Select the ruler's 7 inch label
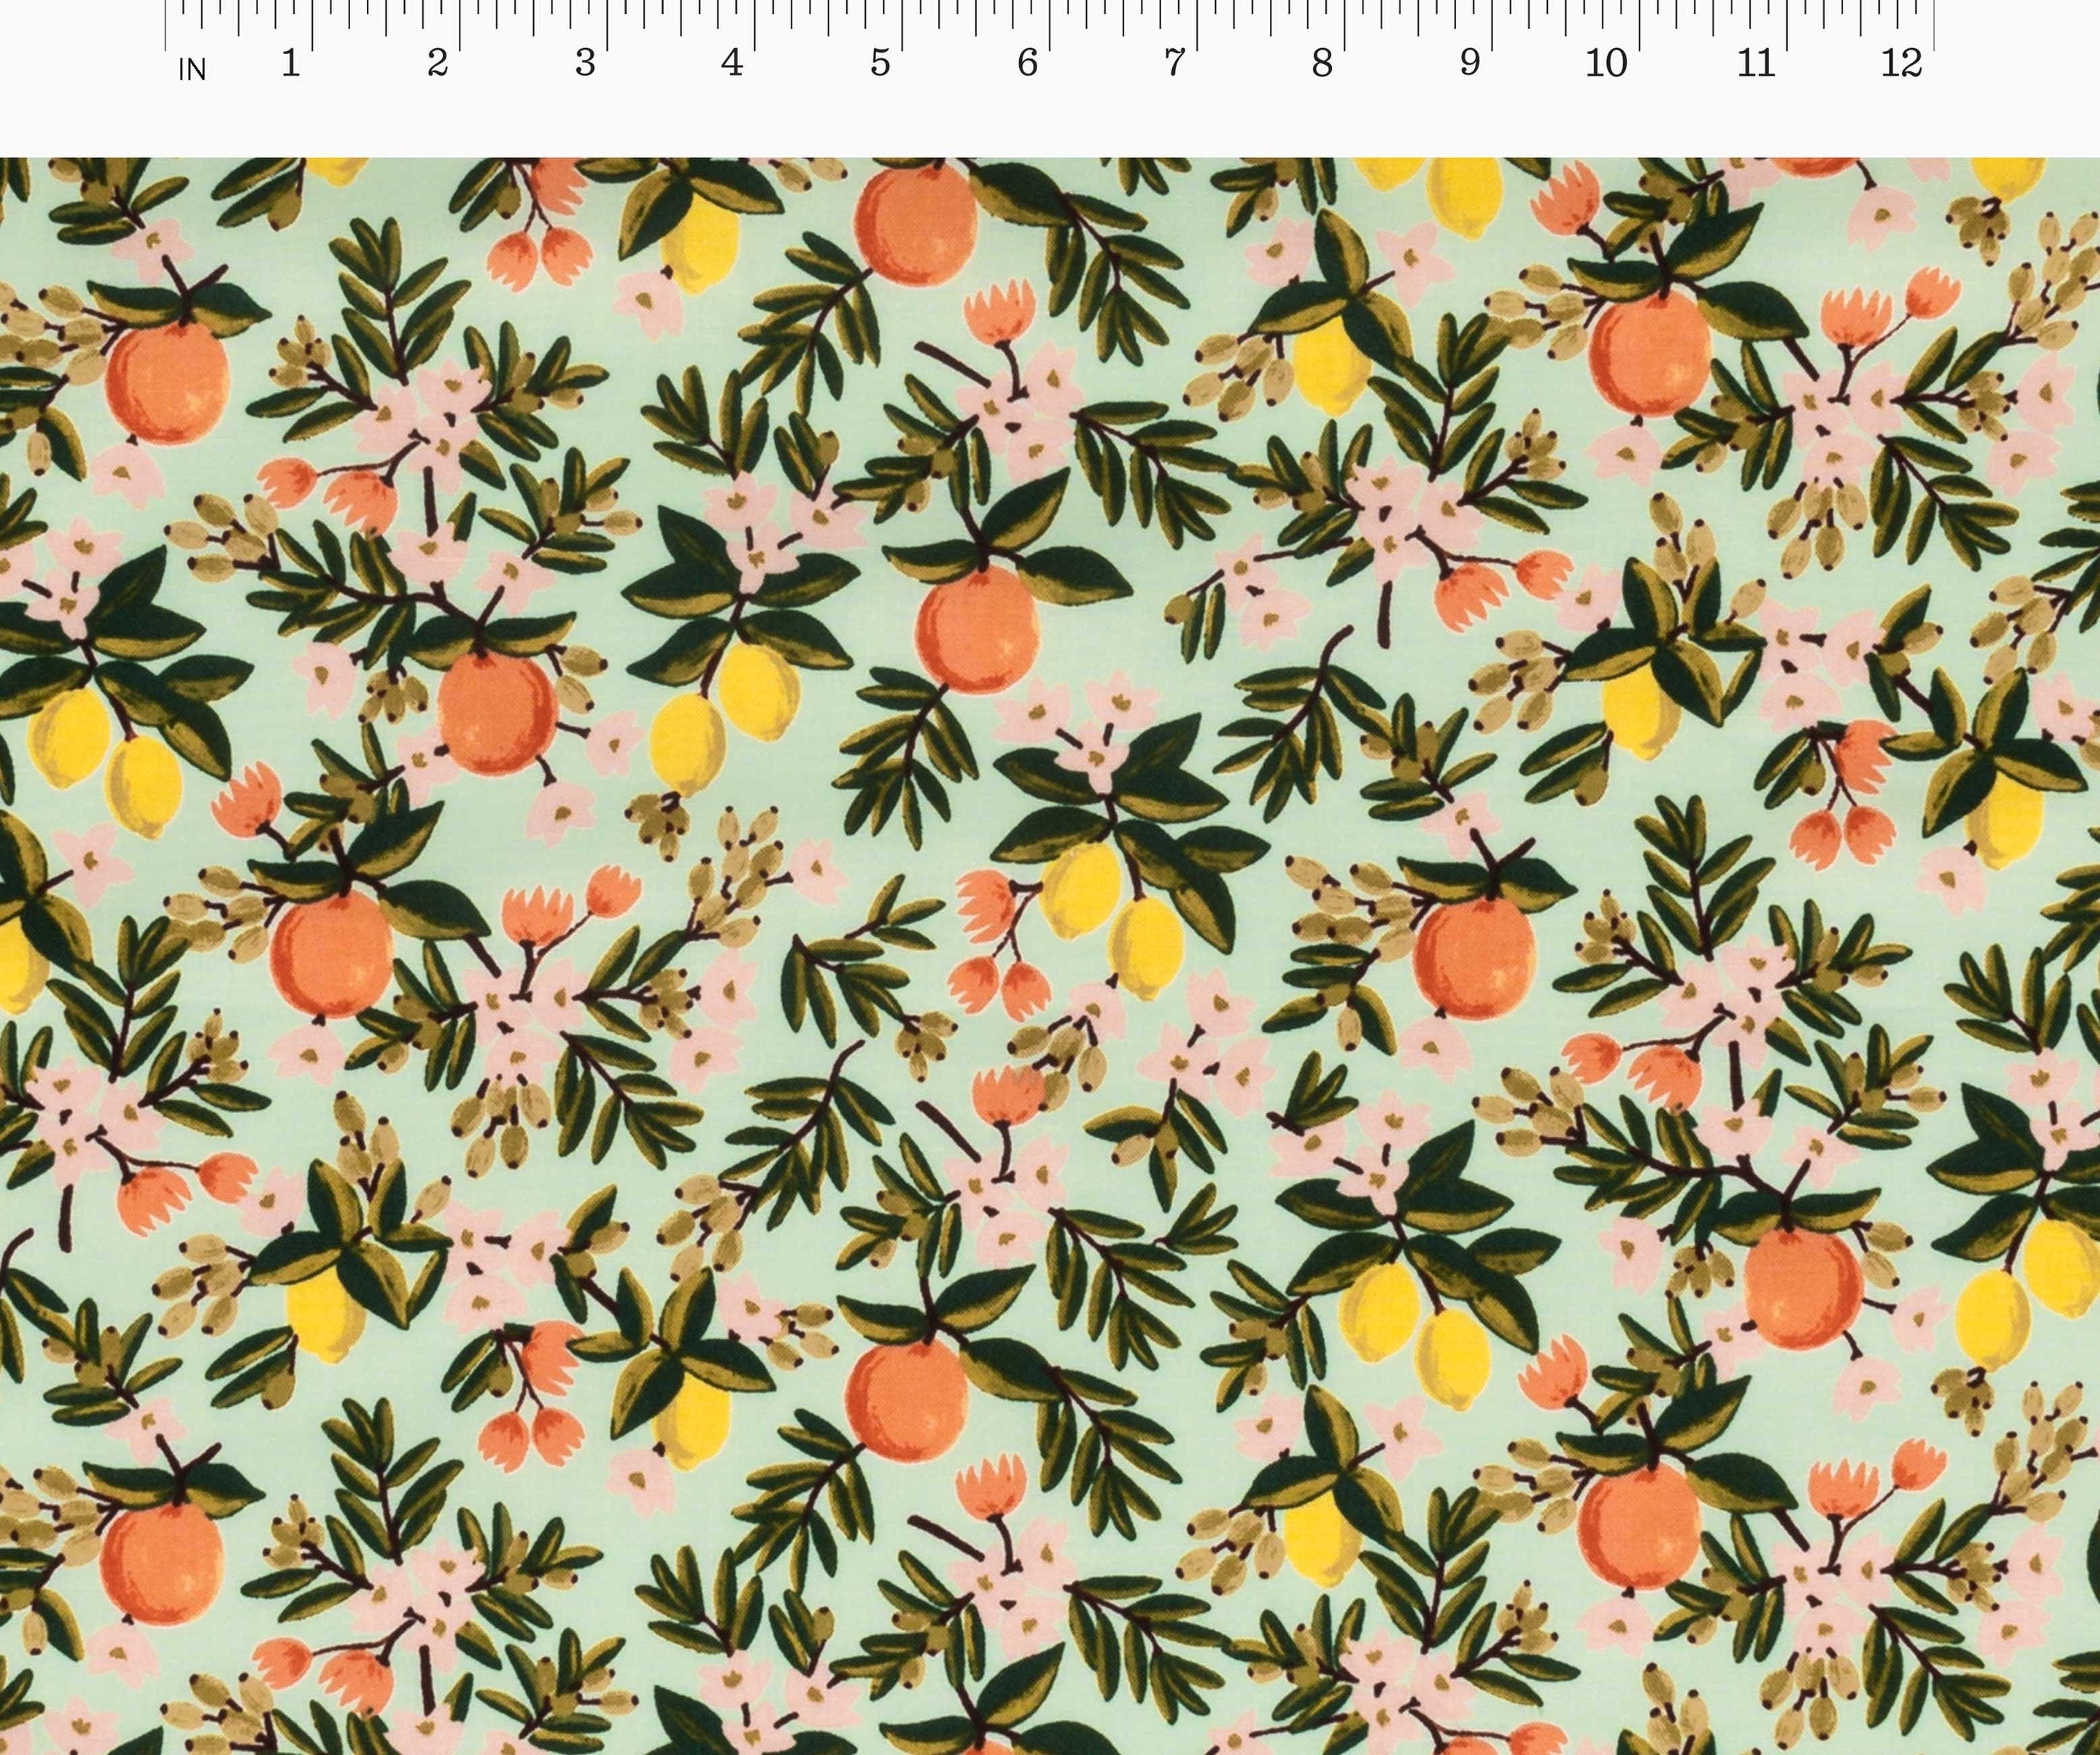 tap(1175, 63)
